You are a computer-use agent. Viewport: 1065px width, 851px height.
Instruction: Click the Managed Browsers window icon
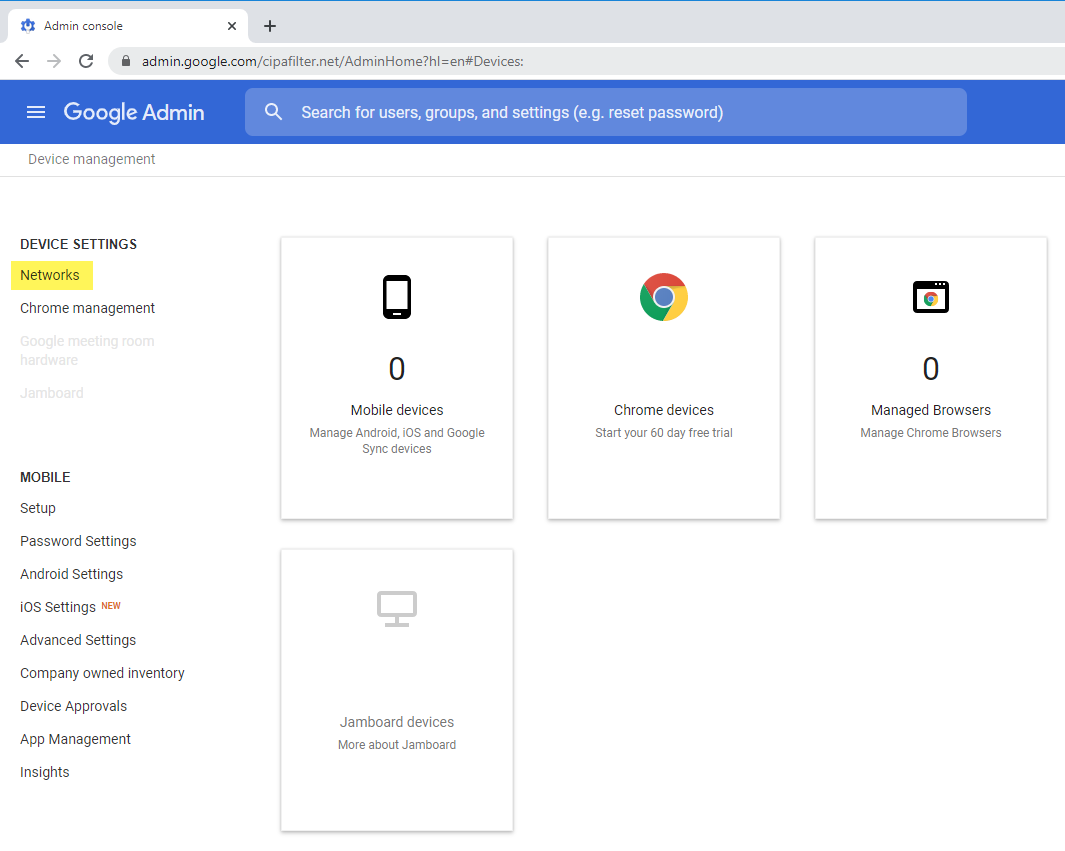931,297
